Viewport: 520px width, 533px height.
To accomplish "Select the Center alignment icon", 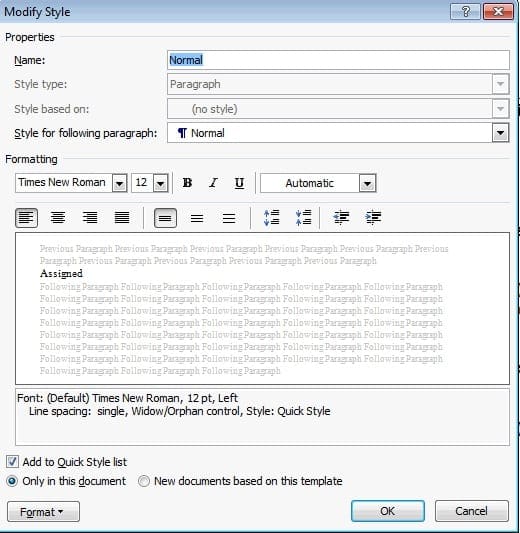I will click(58, 218).
